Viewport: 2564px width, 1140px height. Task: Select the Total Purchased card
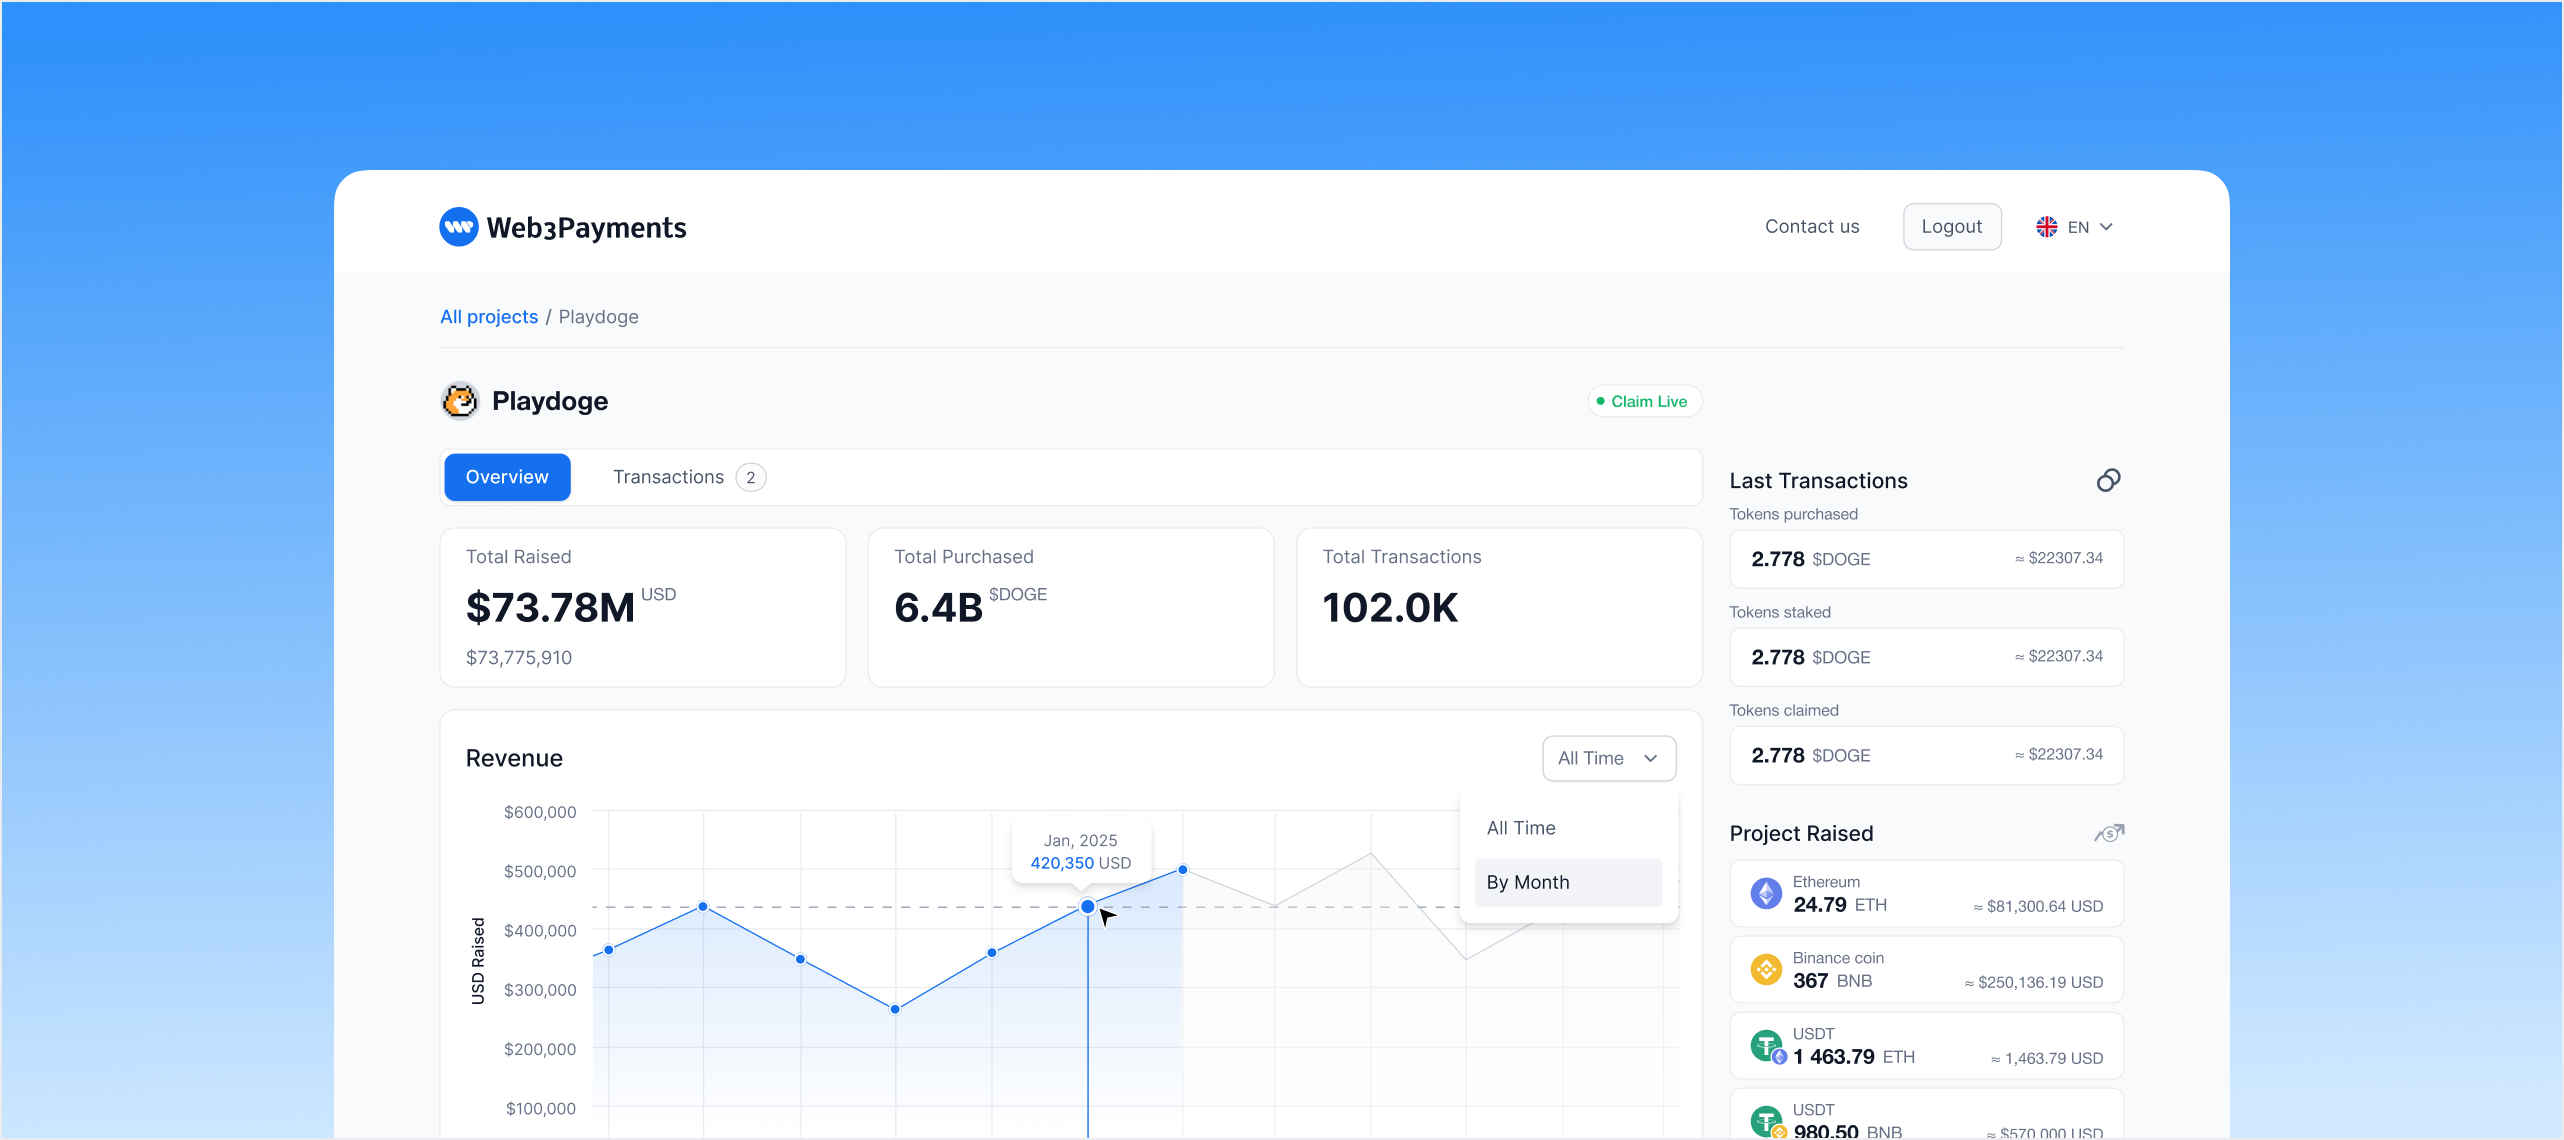[1071, 608]
